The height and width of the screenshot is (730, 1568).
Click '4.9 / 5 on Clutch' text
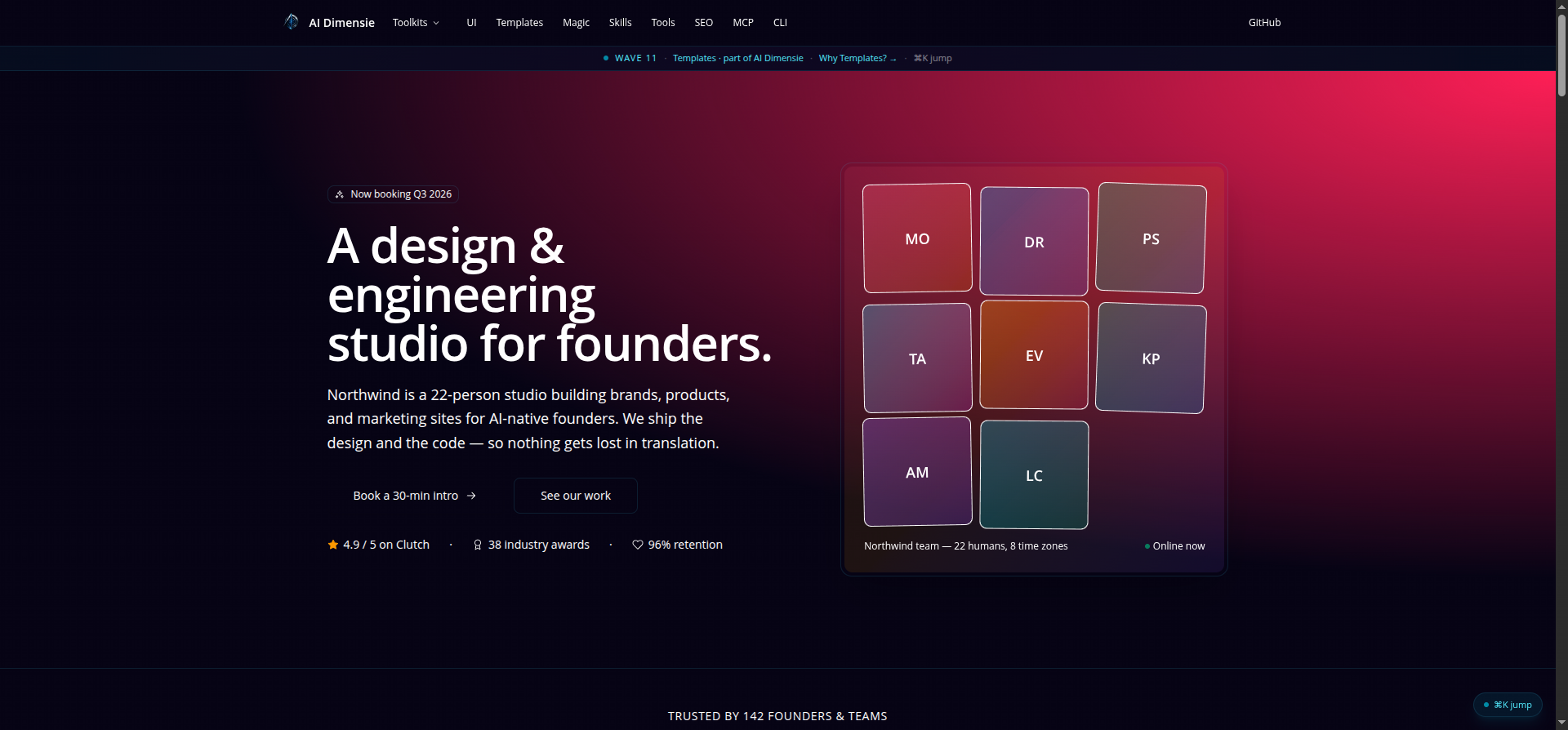click(x=386, y=545)
